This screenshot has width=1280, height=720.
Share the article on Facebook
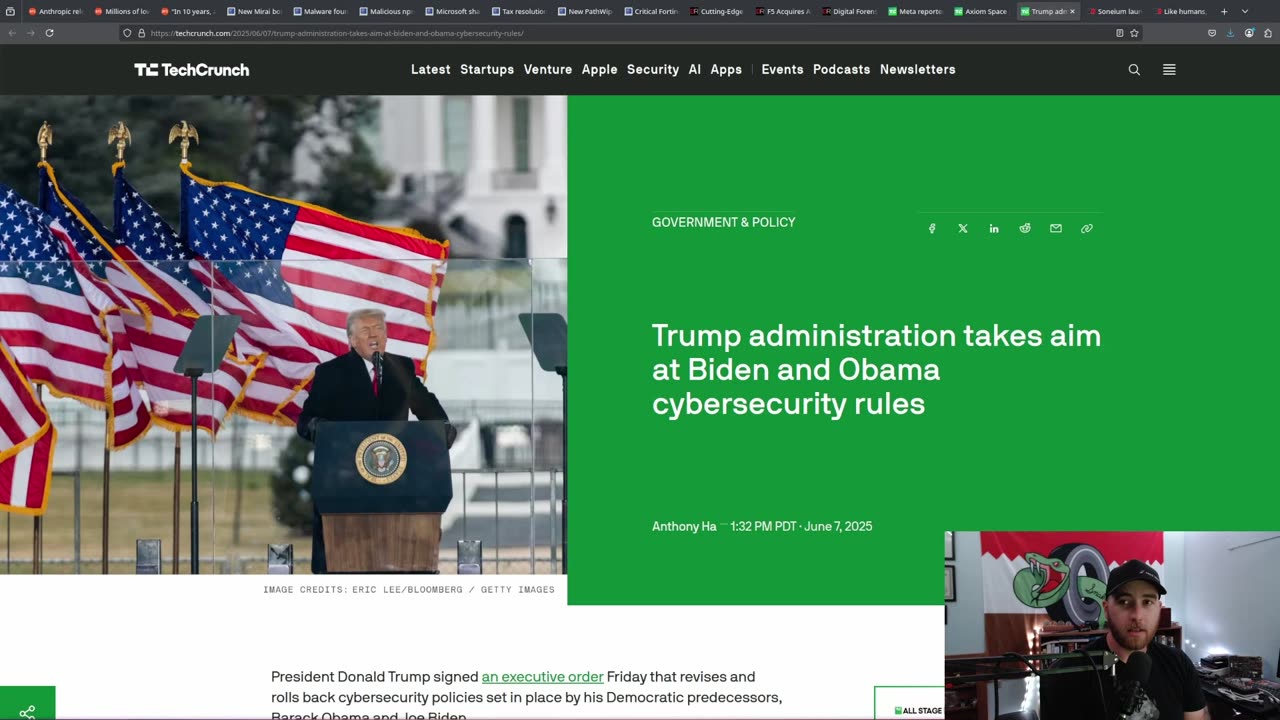click(x=932, y=228)
